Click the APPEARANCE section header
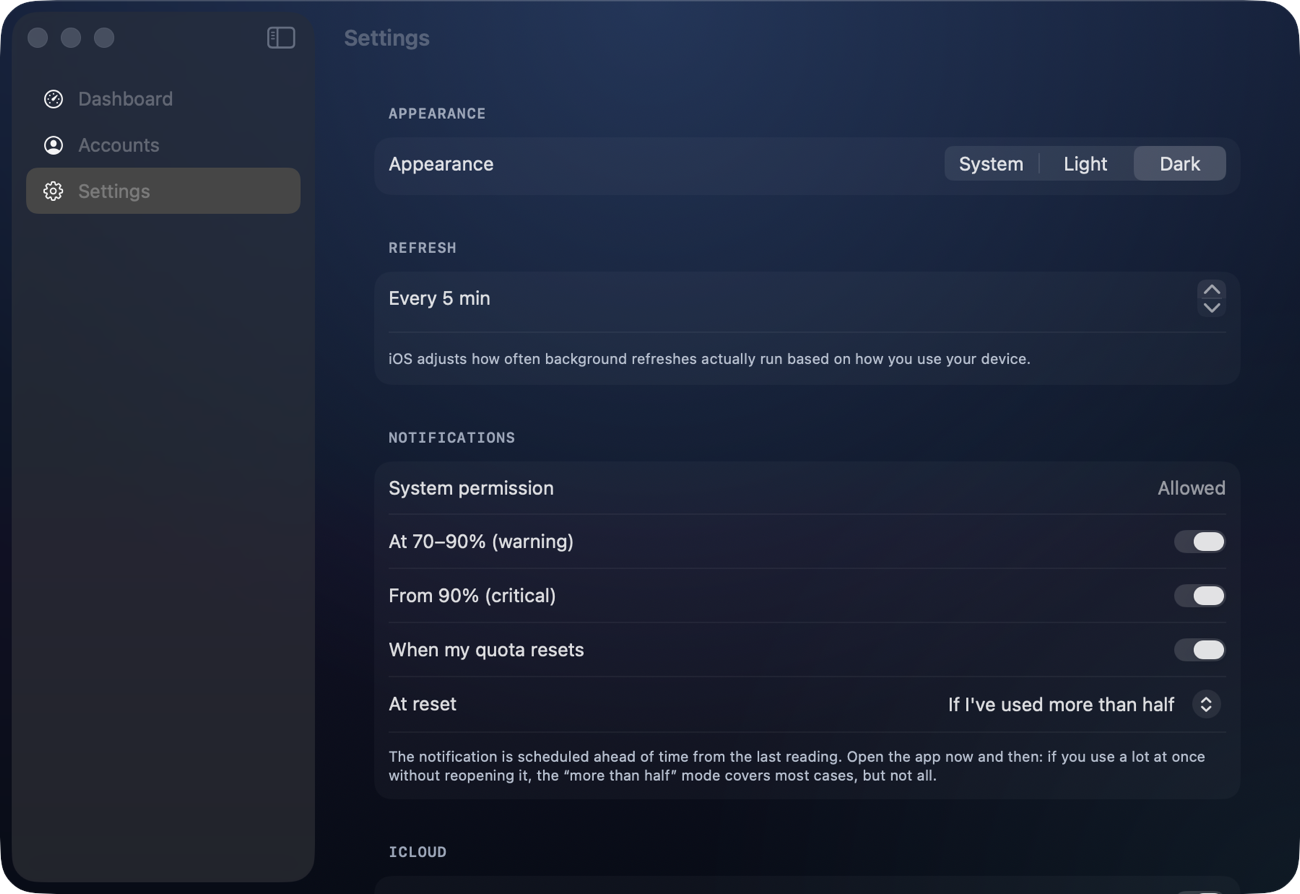The image size is (1300, 894). click(437, 114)
